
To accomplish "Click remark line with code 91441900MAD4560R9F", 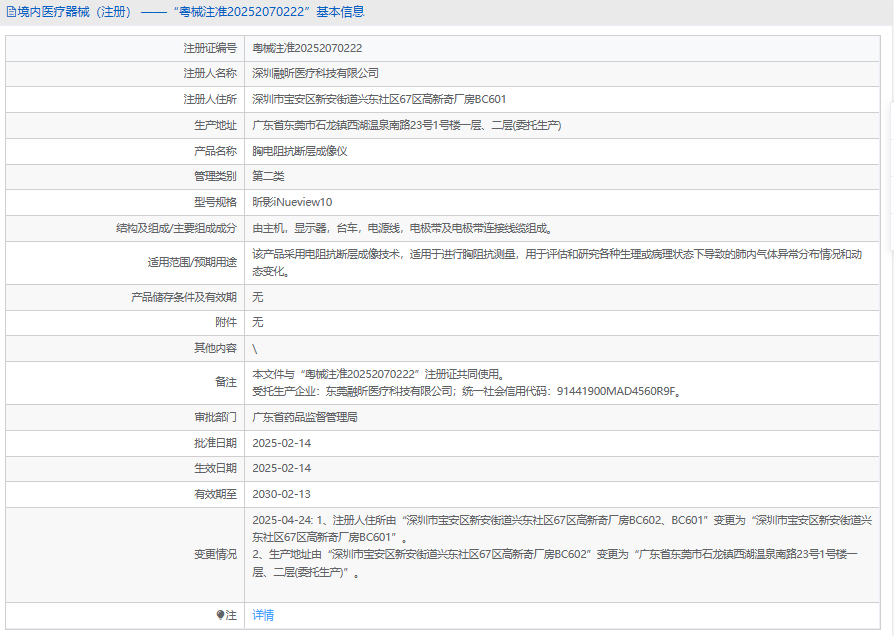I will [x=468, y=391].
